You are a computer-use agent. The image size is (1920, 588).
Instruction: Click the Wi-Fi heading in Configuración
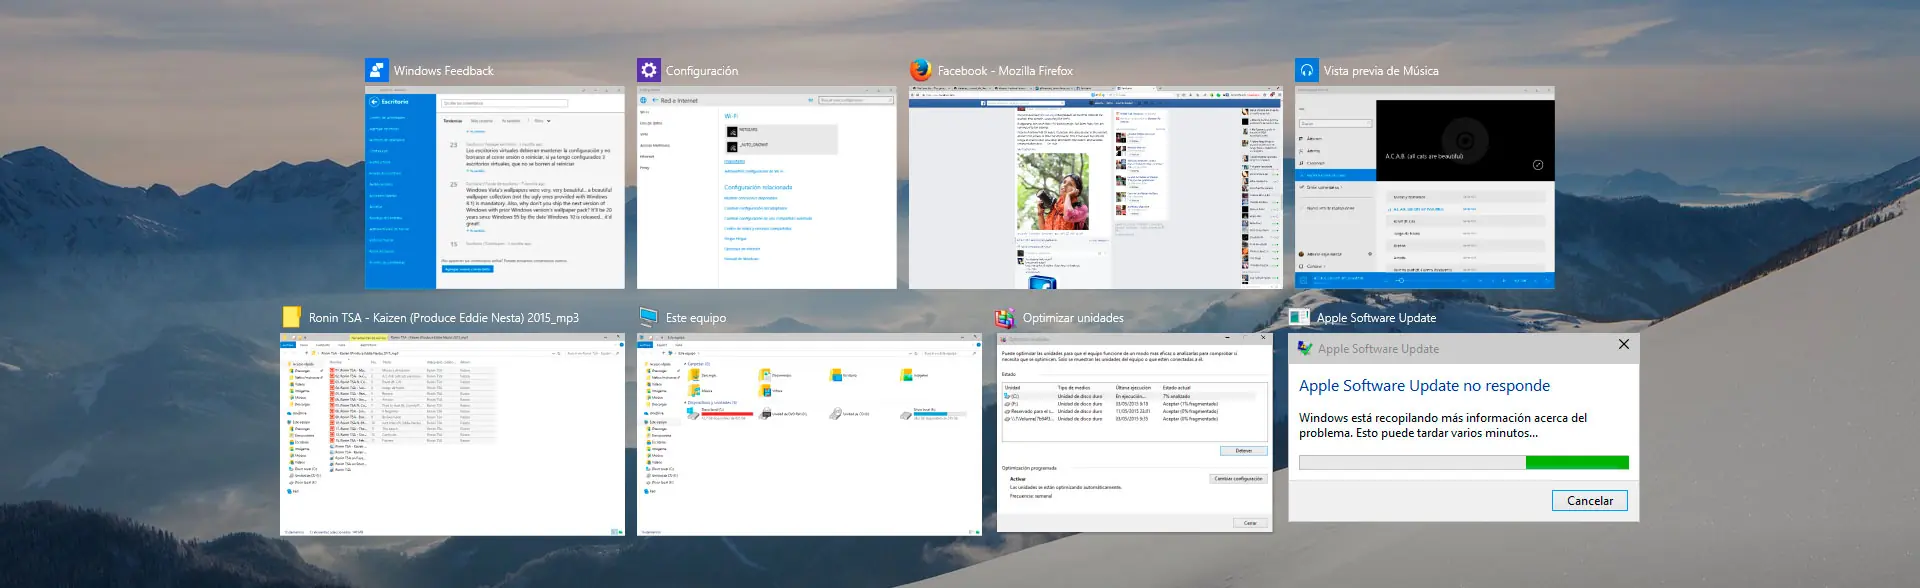click(731, 116)
